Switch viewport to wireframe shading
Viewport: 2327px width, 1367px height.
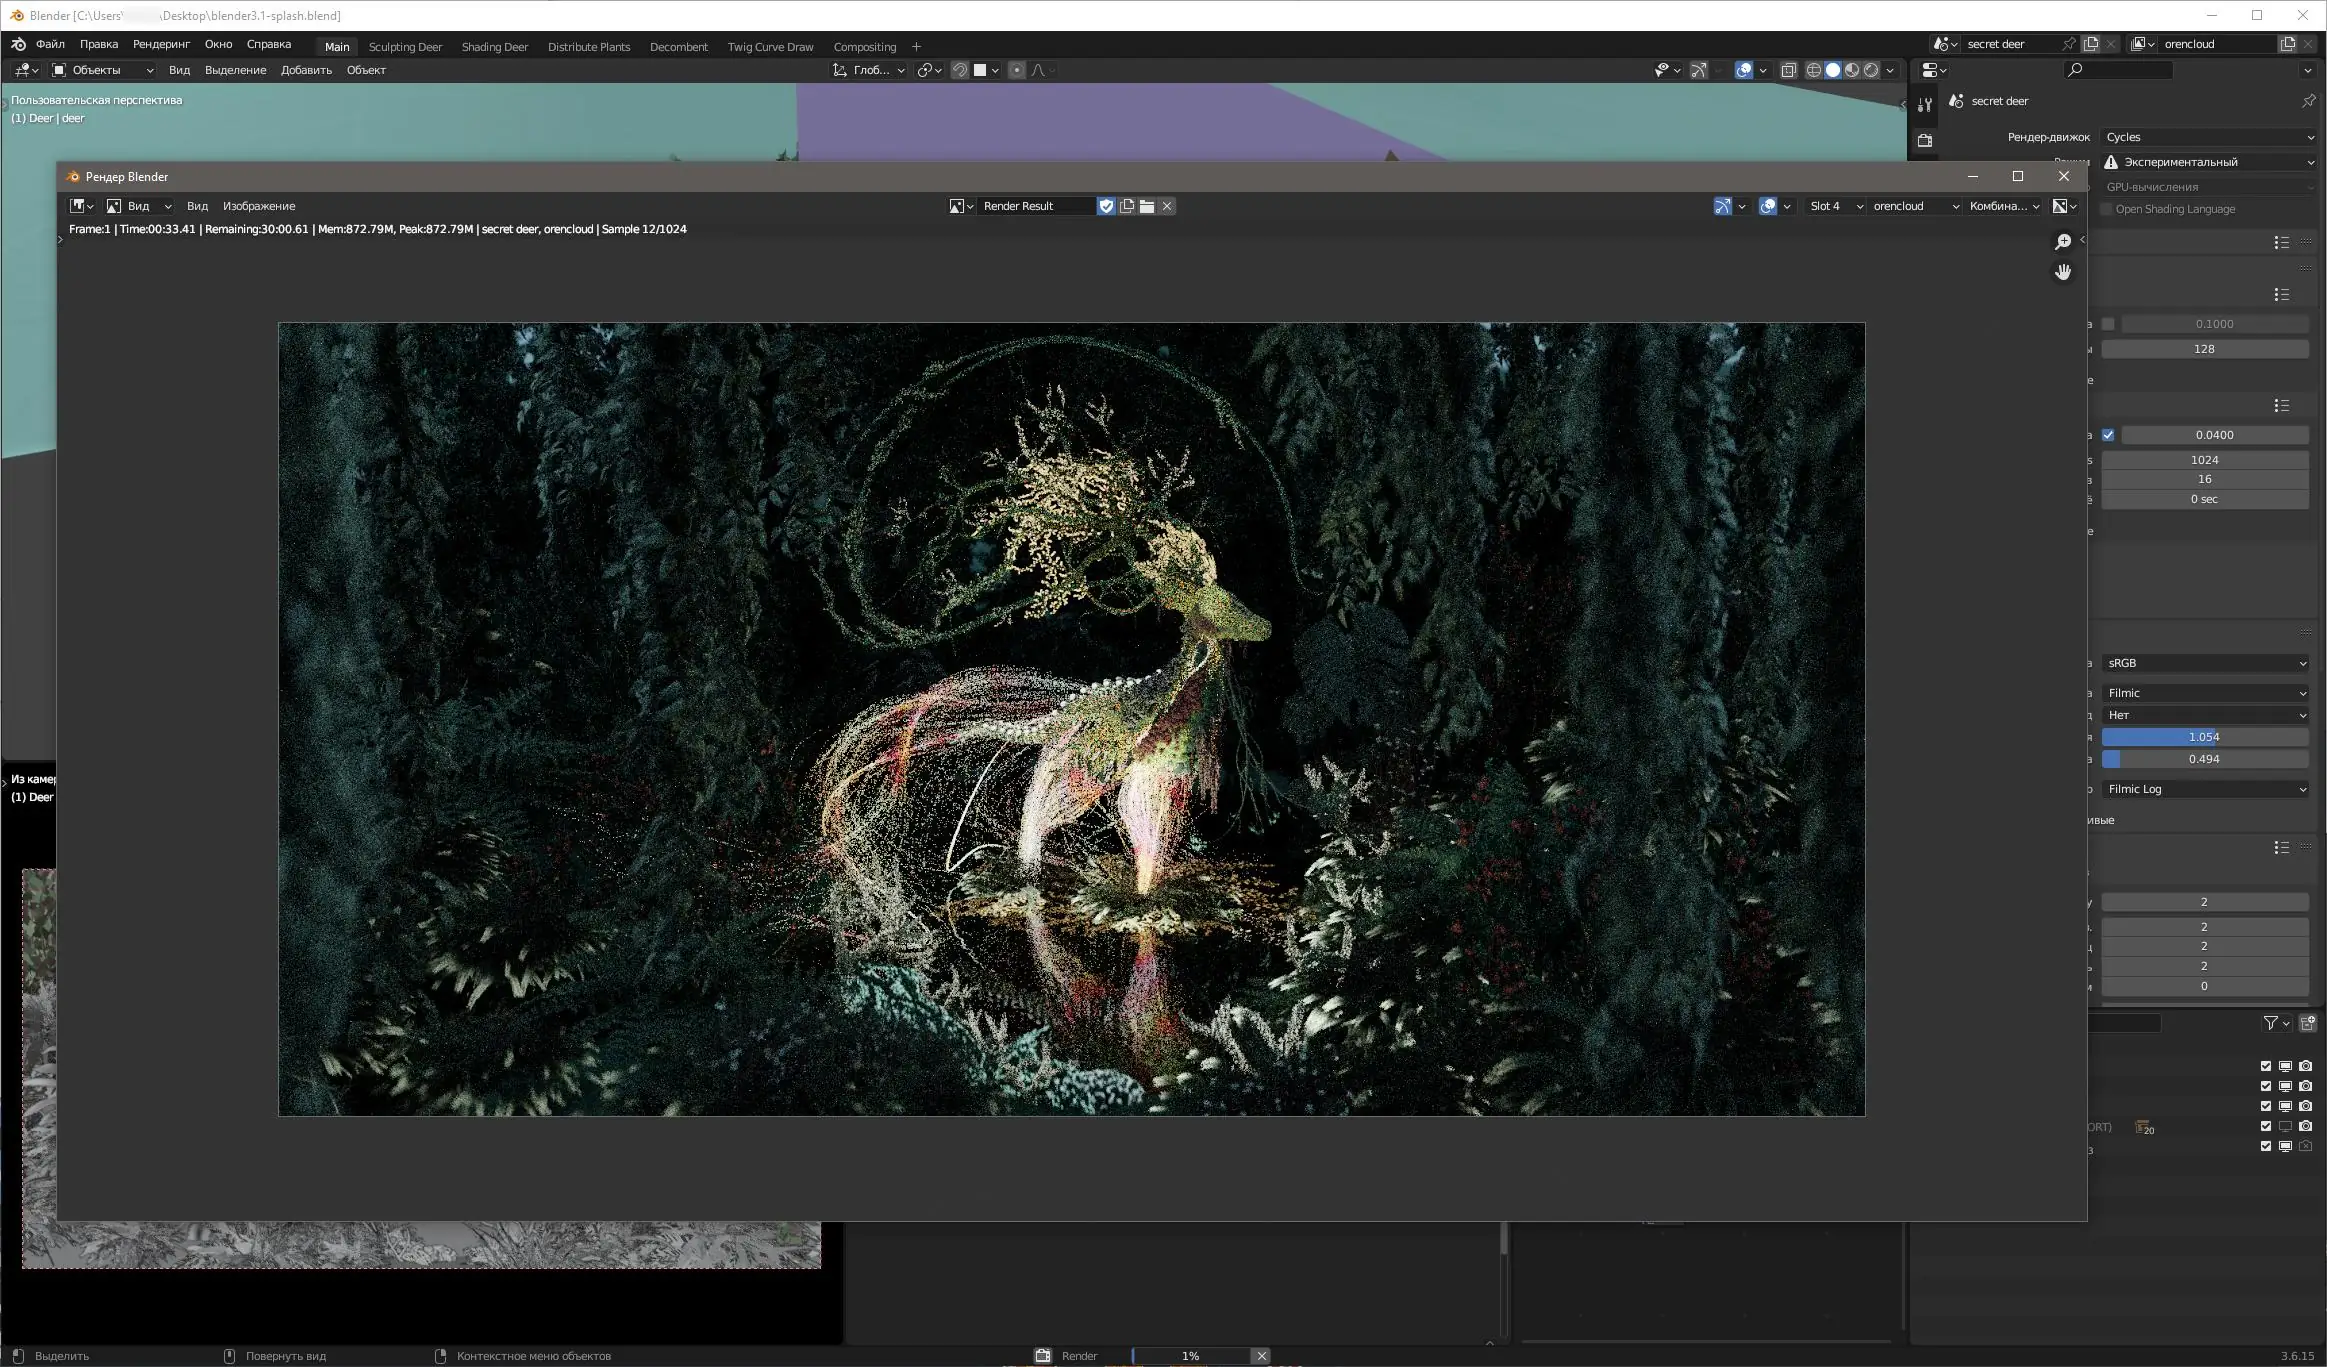[1813, 70]
